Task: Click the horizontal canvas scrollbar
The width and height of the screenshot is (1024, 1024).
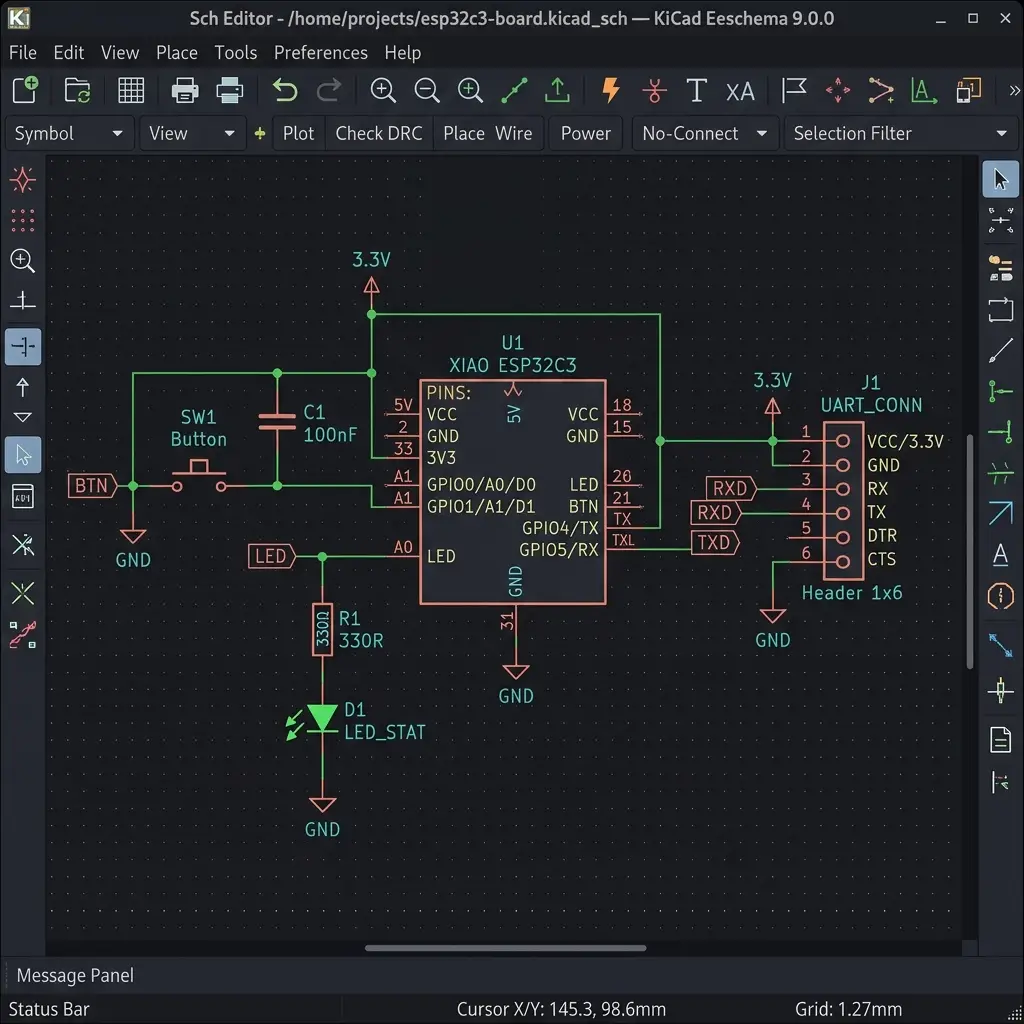Action: [505, 948]
